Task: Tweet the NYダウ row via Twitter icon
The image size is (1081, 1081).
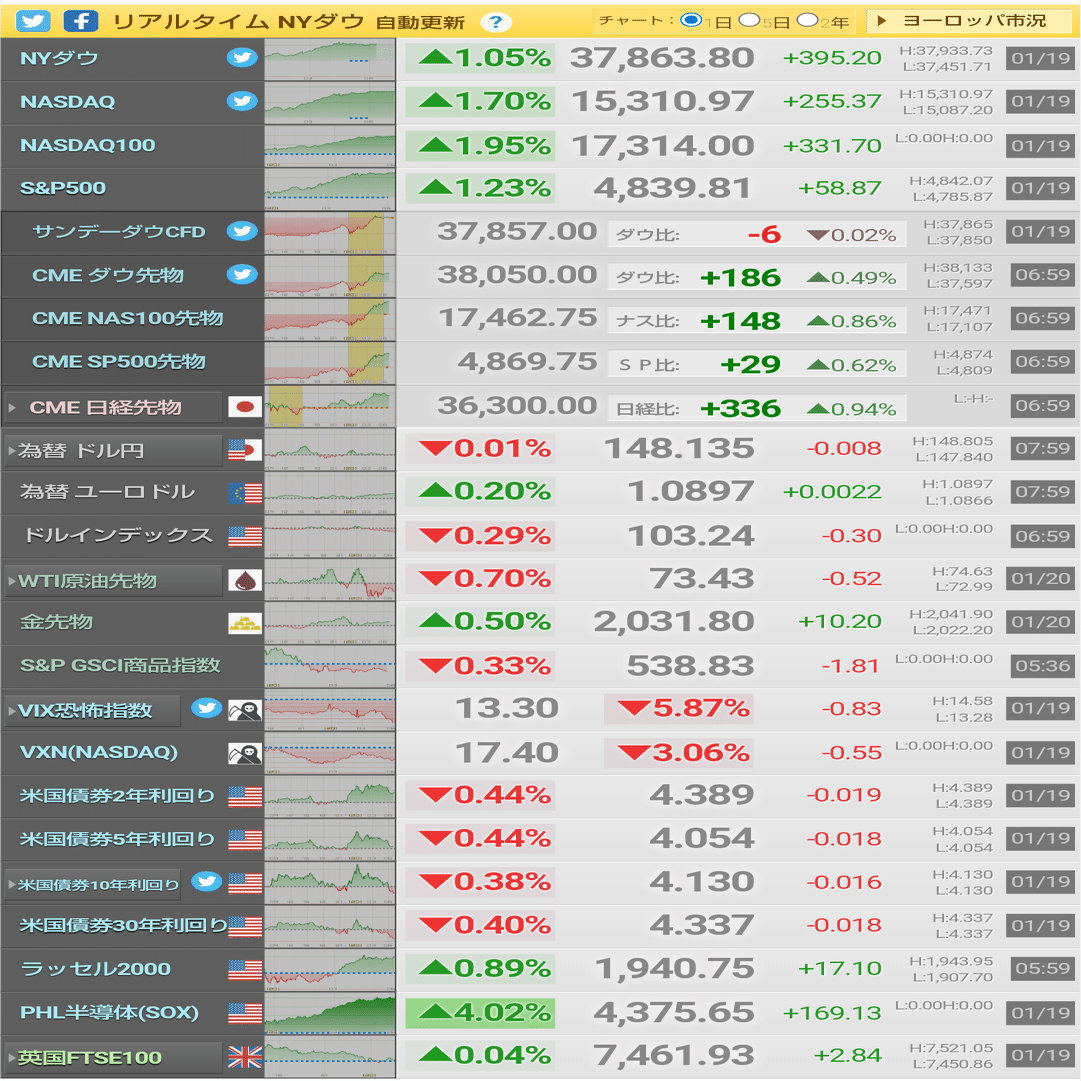Action: pyautogui.click(x=242, y=58)
